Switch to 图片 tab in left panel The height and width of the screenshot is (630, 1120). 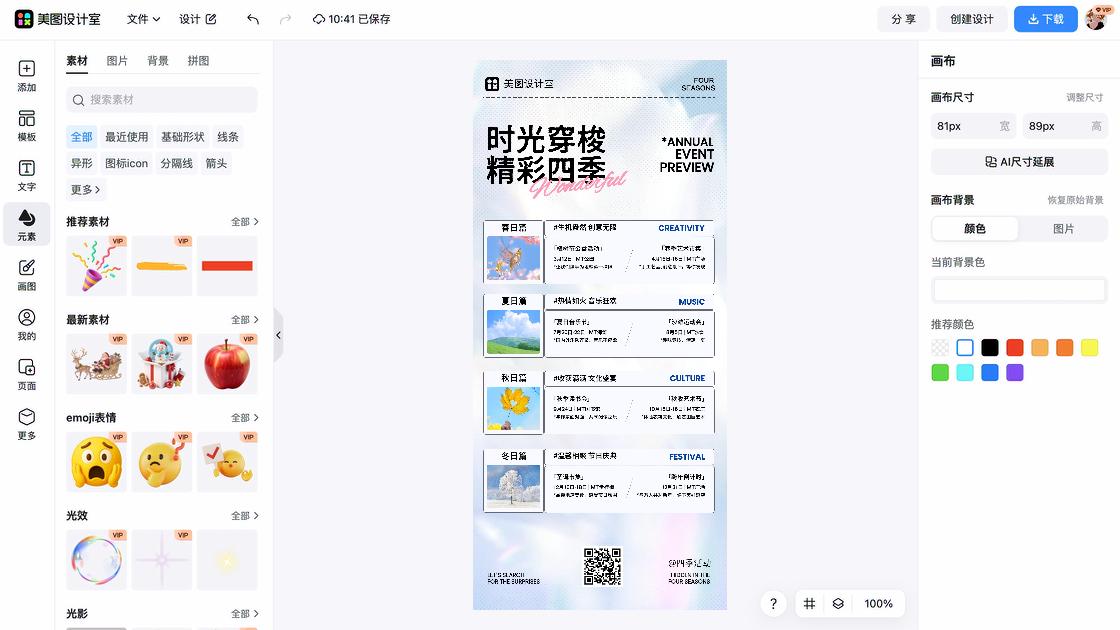pyautogui.click(x=117, y=61)
